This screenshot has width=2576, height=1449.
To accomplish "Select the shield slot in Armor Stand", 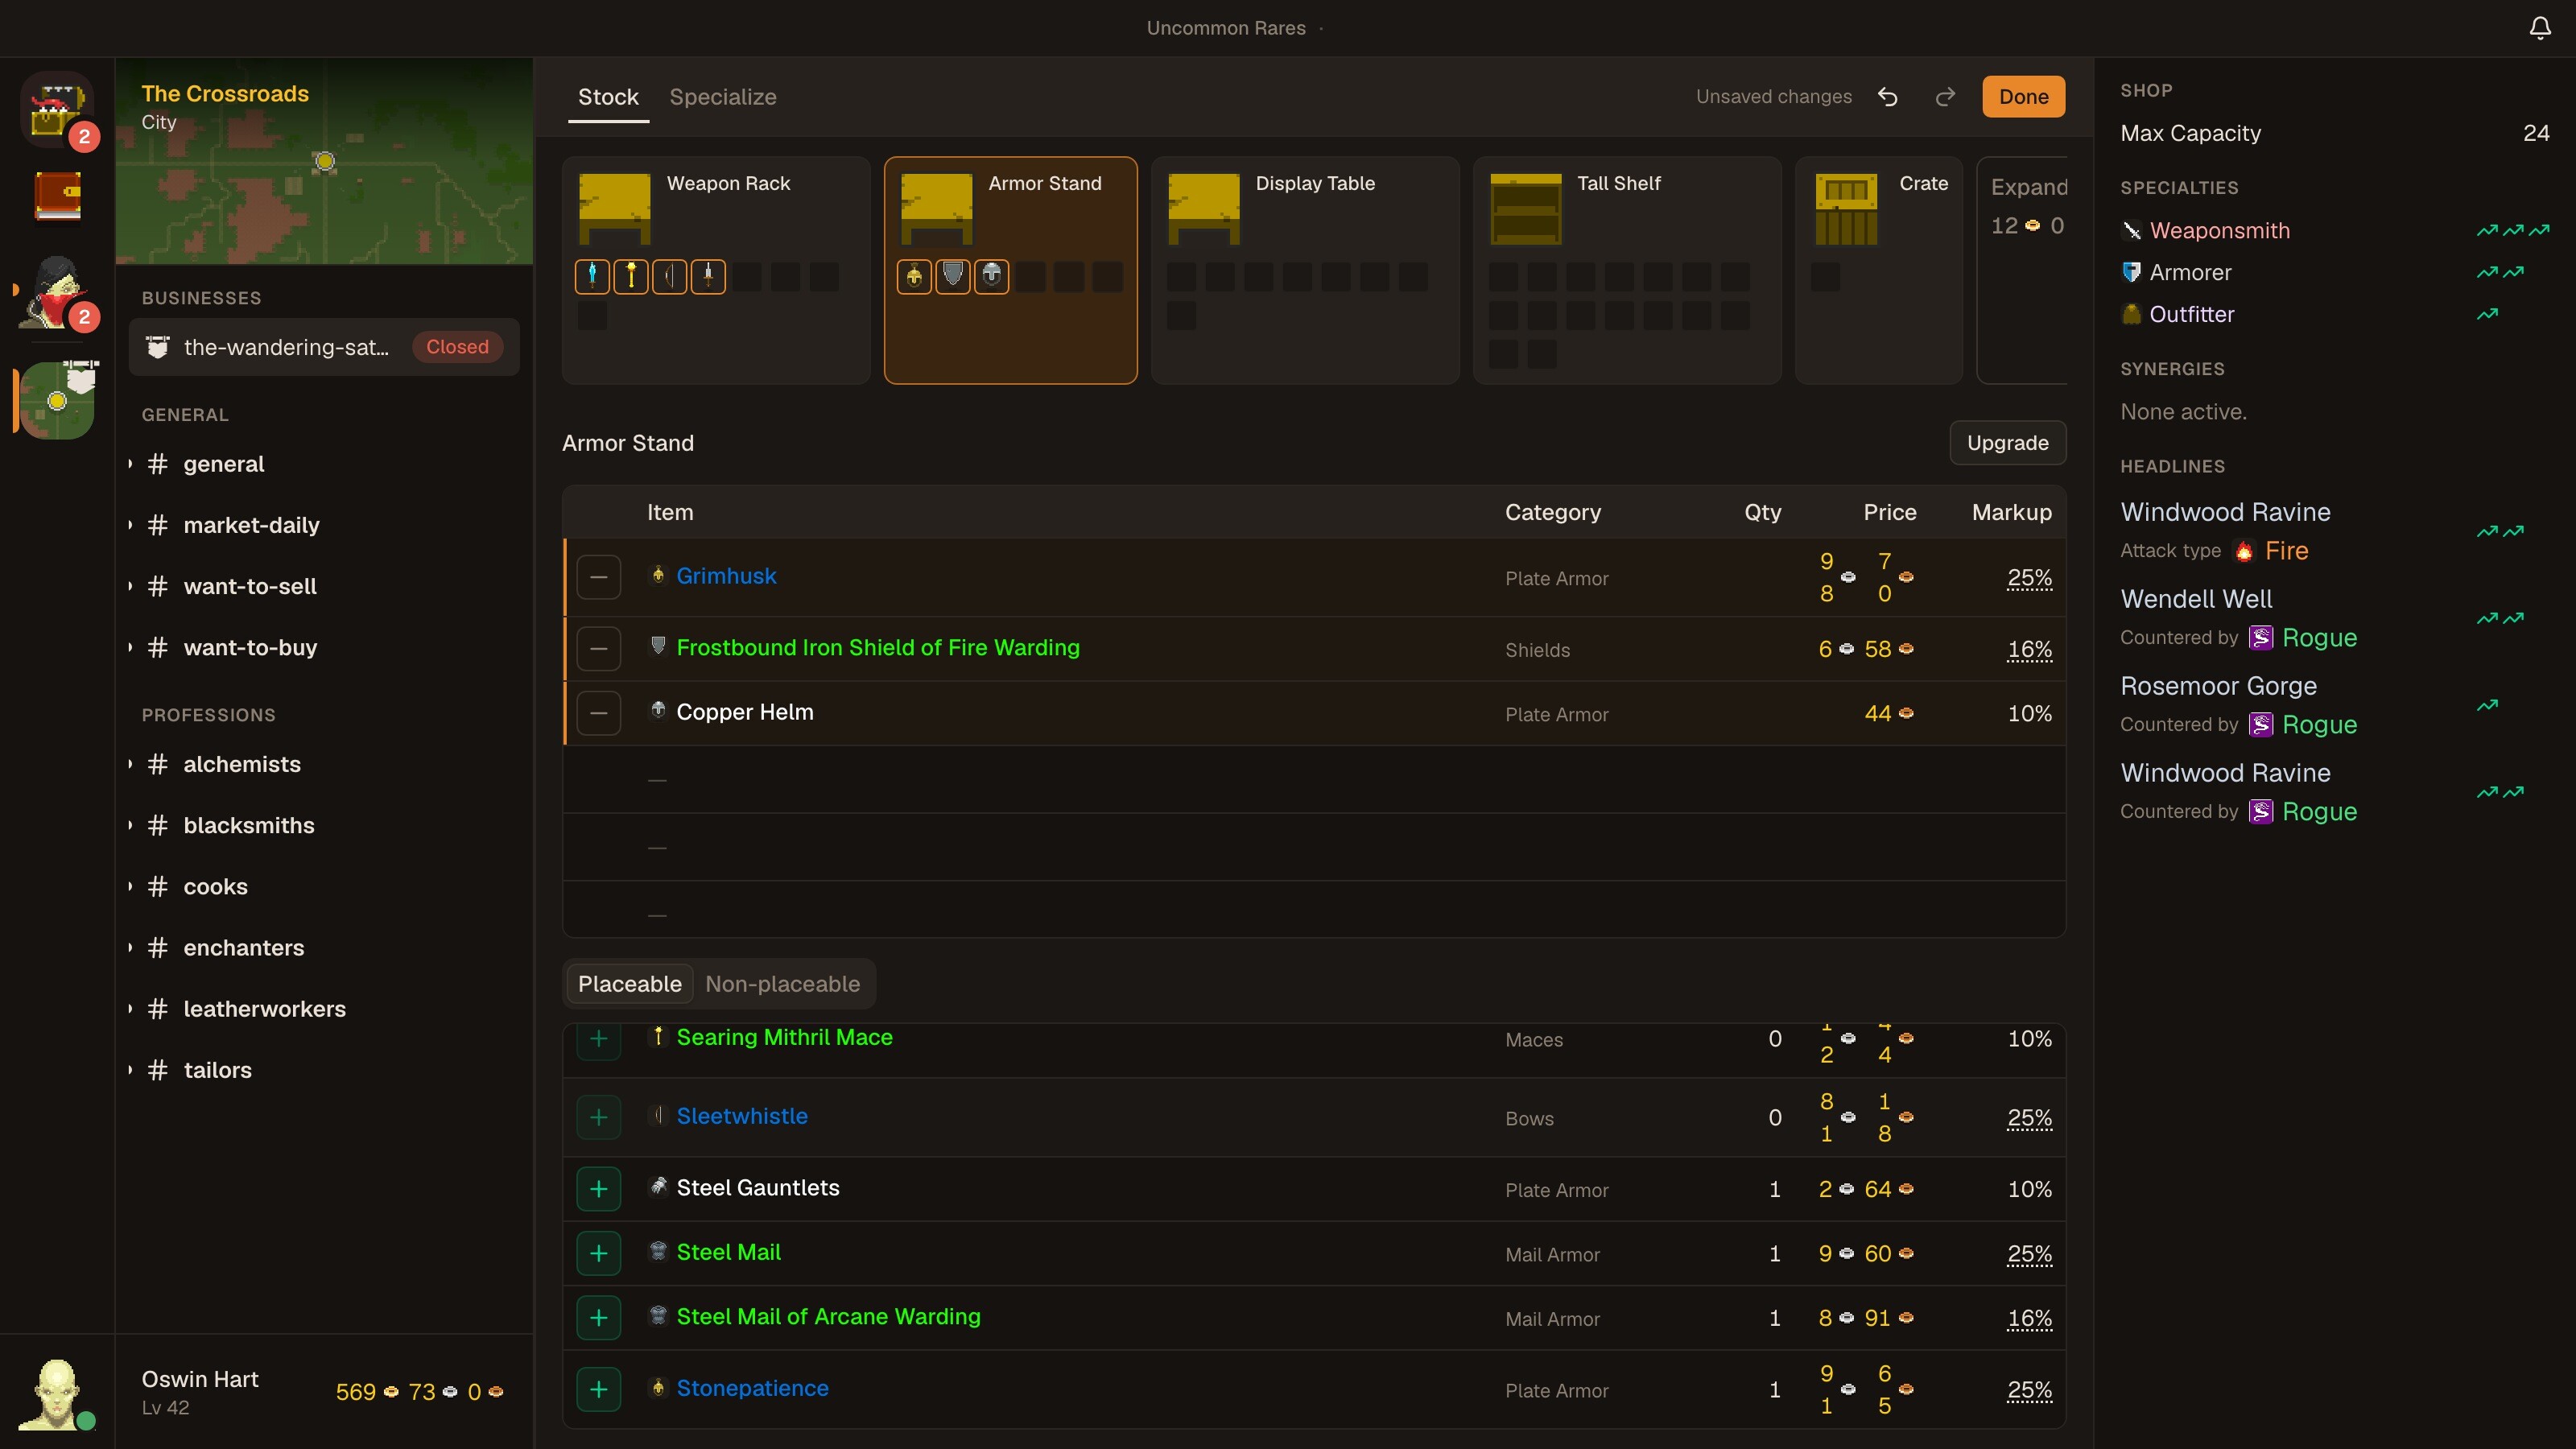I will pyautogui.click(x=953, y=276).
